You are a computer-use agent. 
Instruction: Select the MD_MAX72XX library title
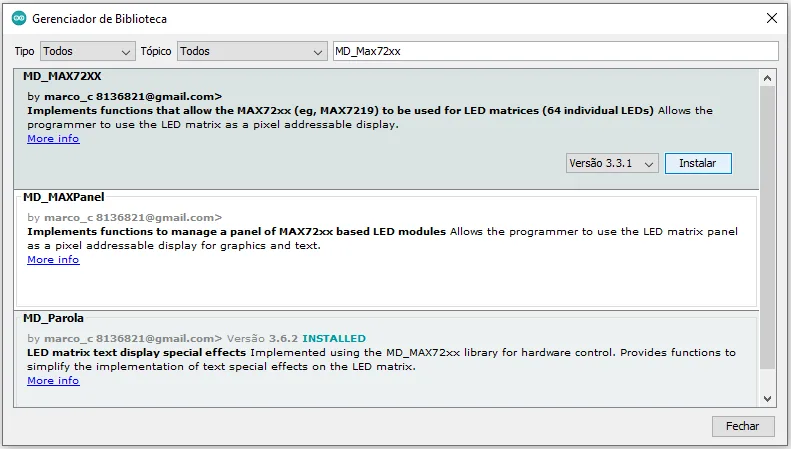[x=62, y=76]
